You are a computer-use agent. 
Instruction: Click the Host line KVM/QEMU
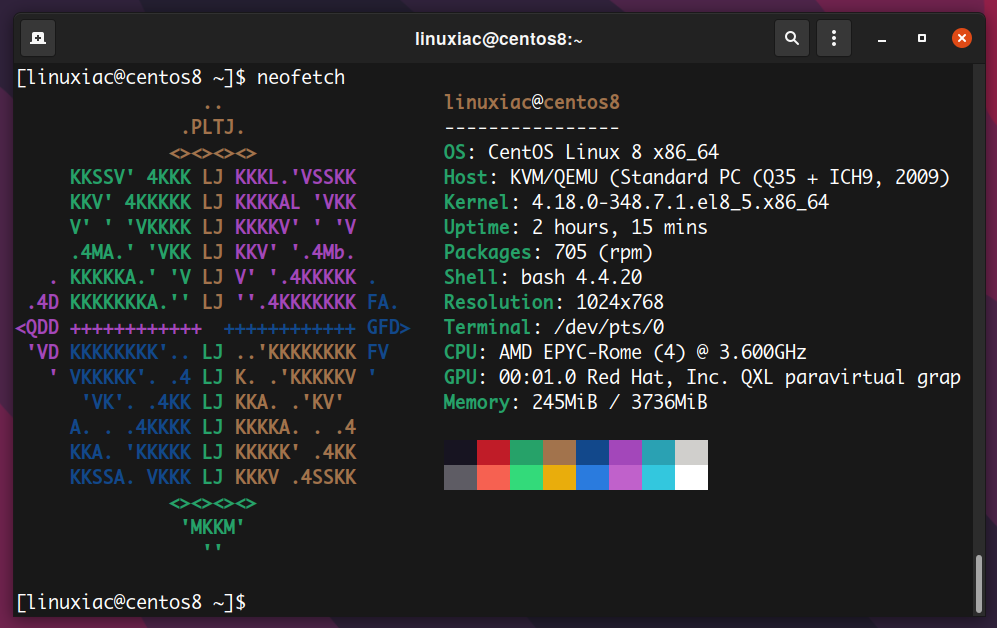tap(697, 177)
